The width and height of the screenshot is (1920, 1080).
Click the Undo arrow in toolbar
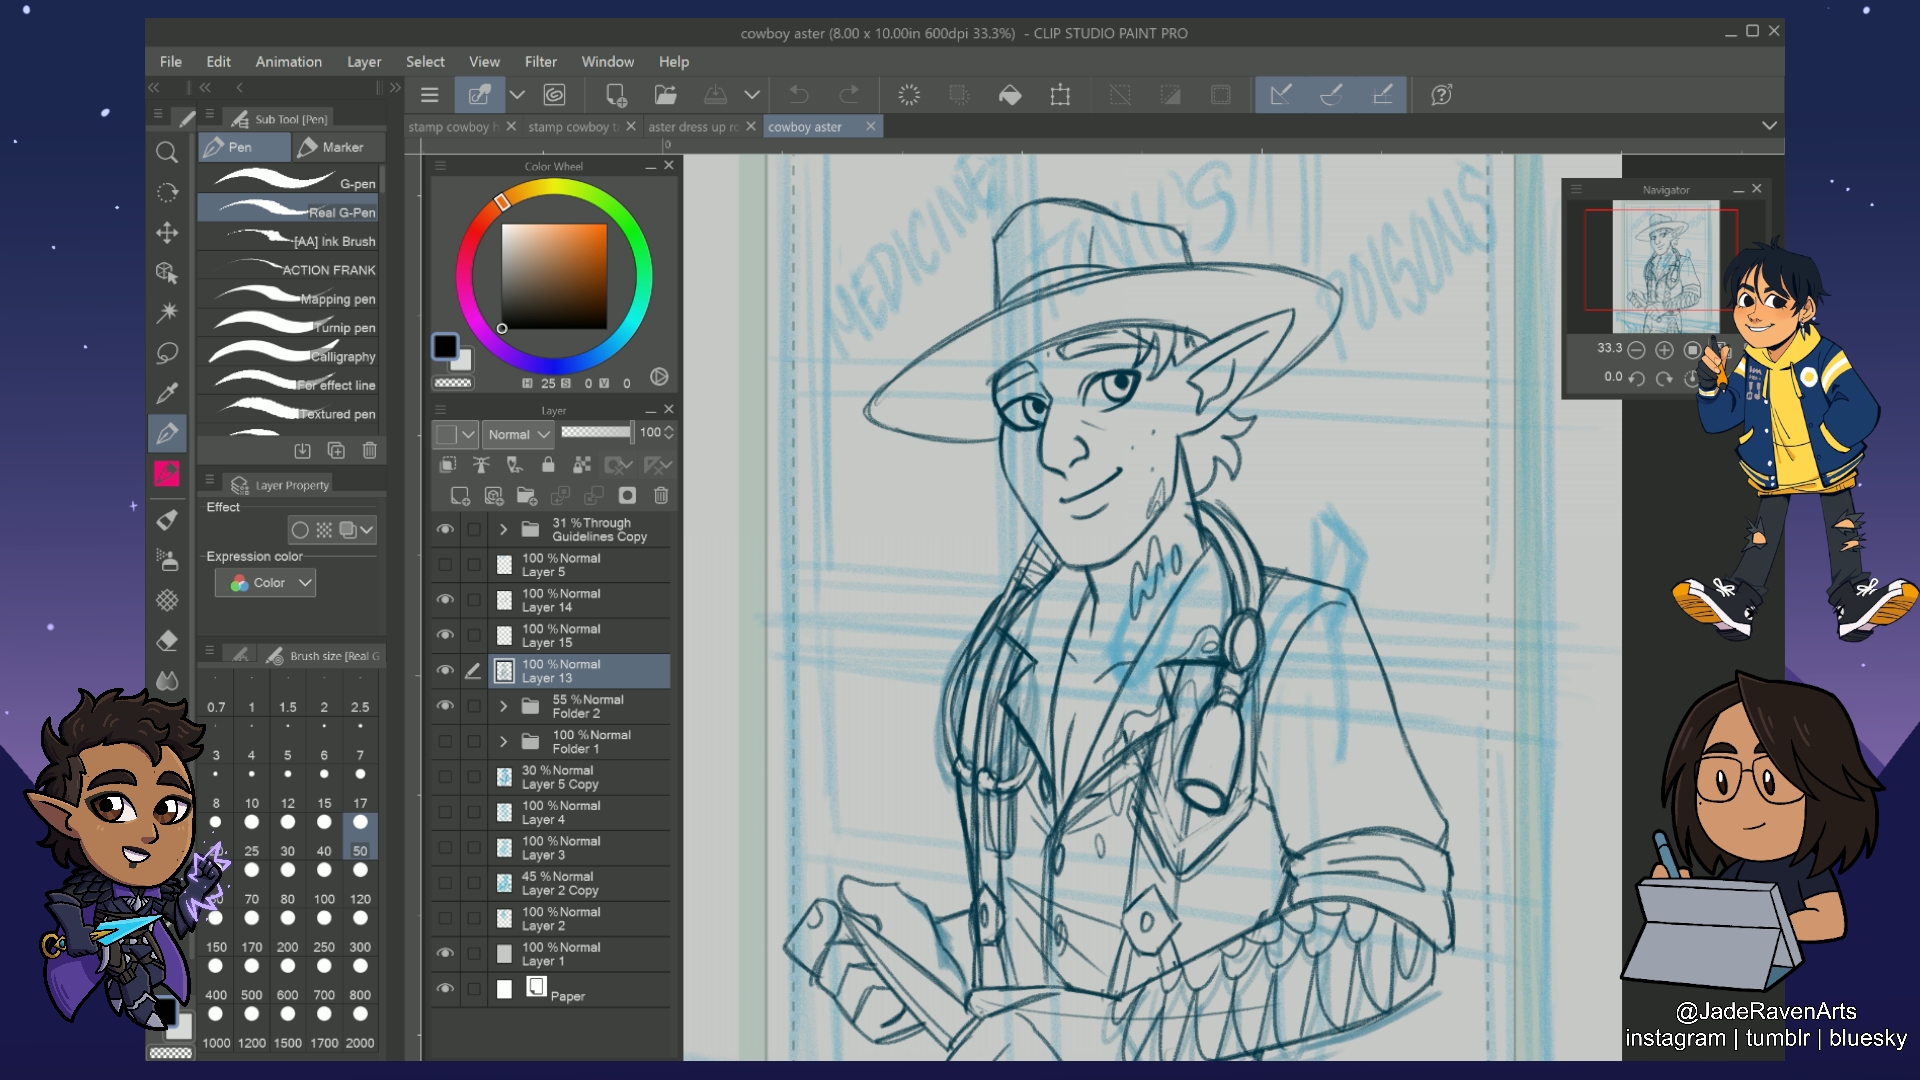click(799, 95)
